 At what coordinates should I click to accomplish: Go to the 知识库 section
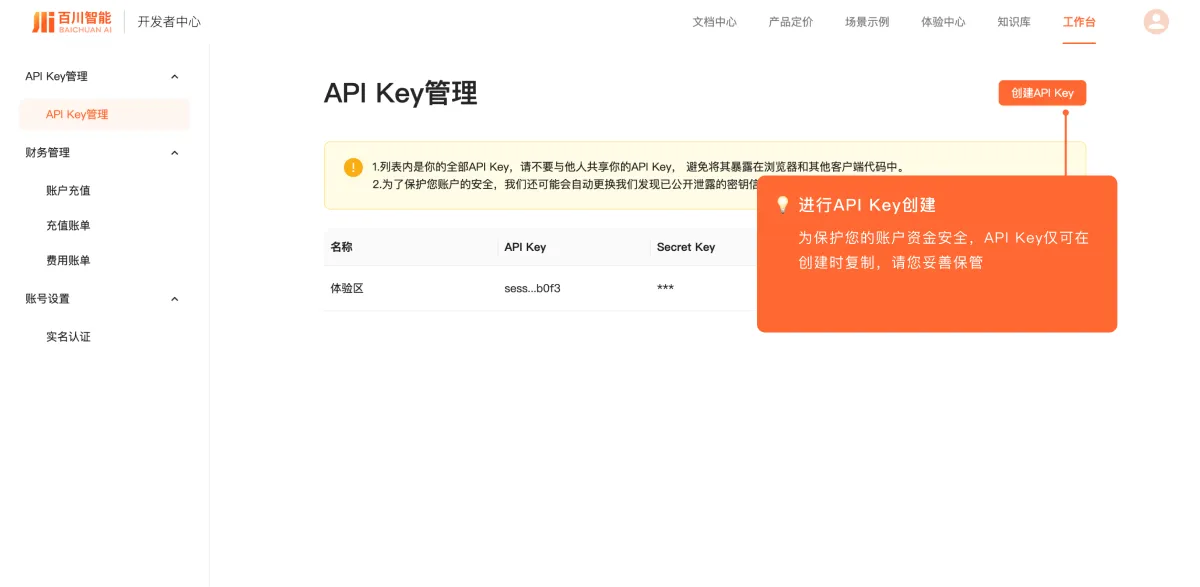tap(1012, 21)
